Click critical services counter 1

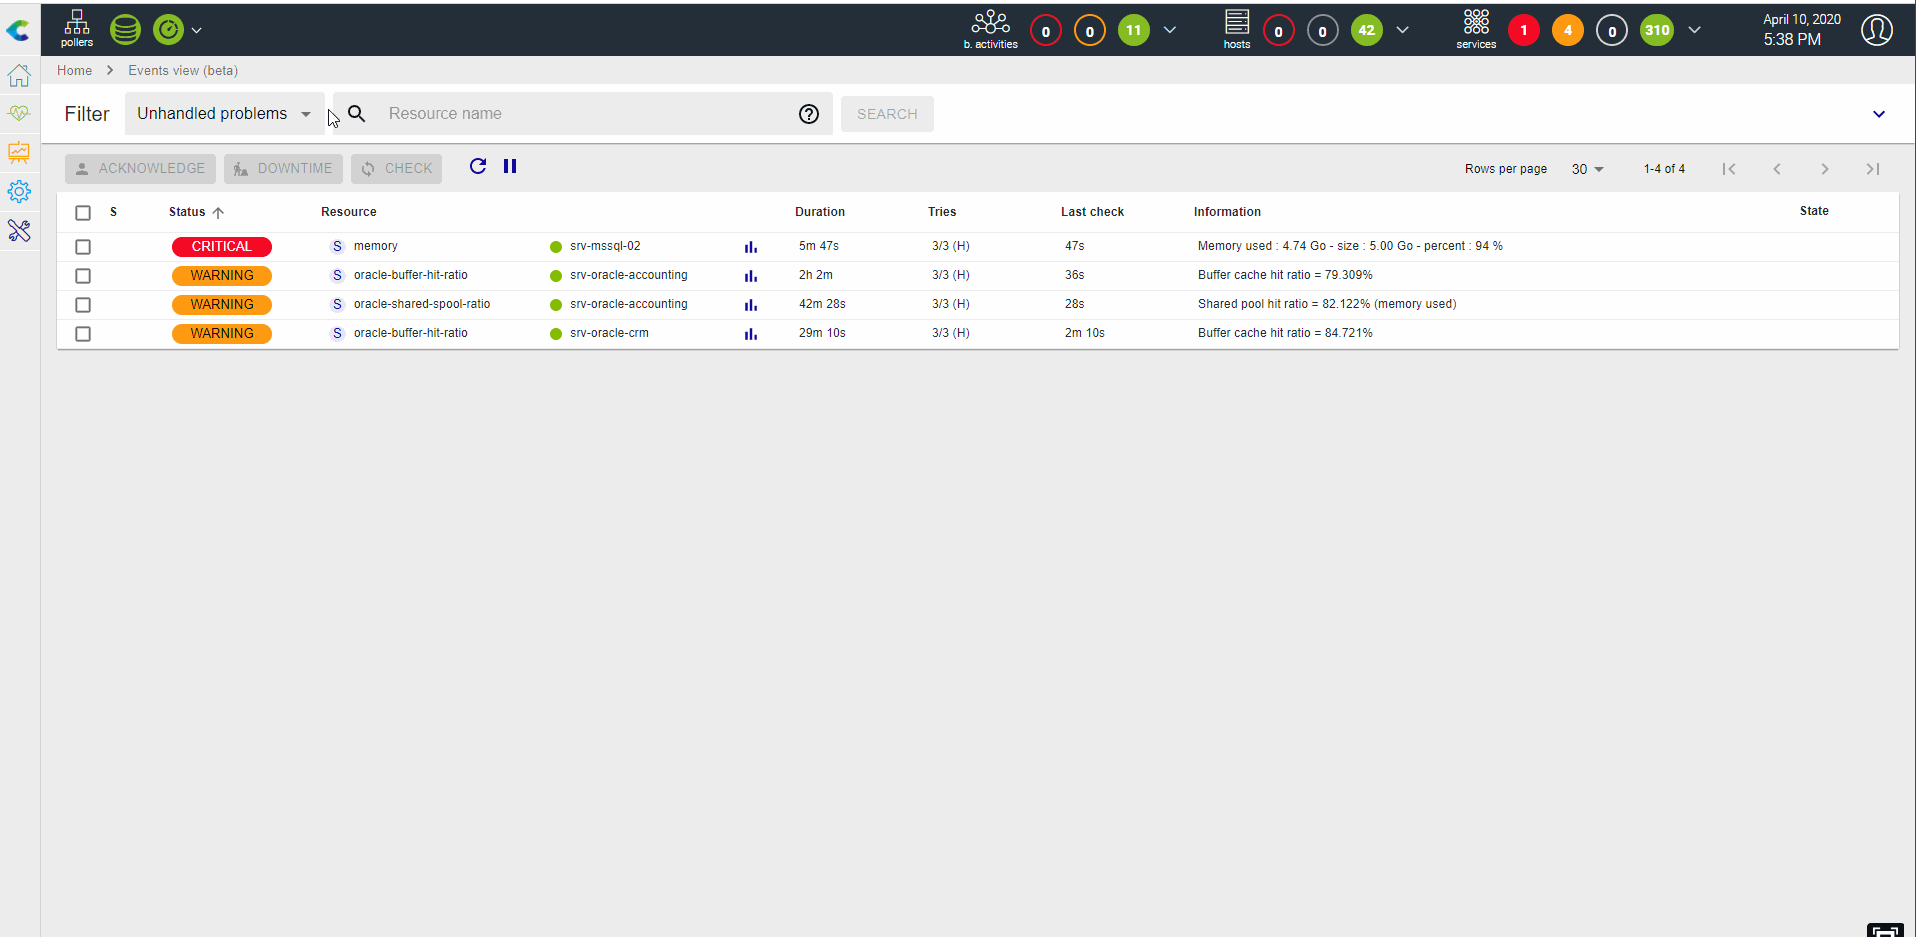pos(1524,30)
